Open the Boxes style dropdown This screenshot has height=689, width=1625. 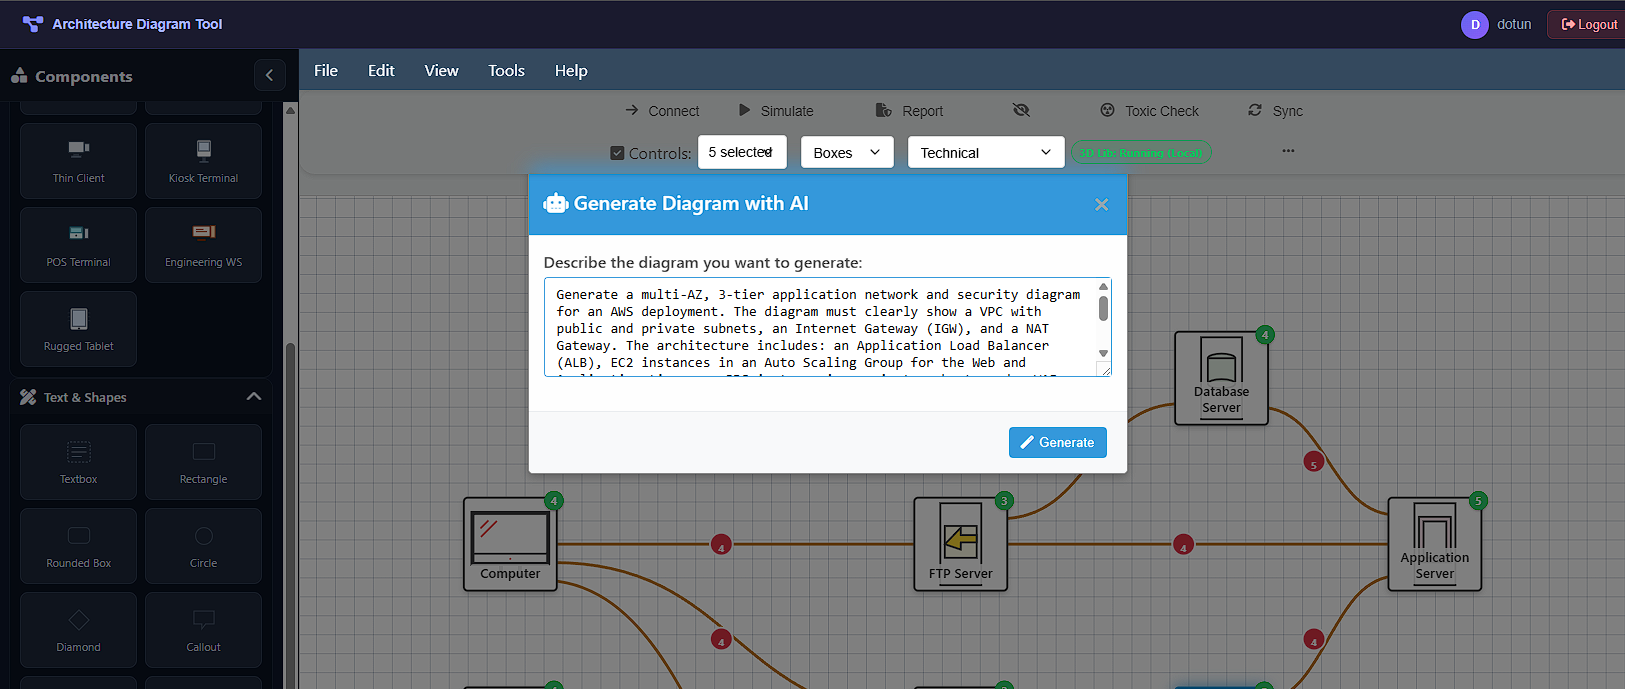[846, 153]
